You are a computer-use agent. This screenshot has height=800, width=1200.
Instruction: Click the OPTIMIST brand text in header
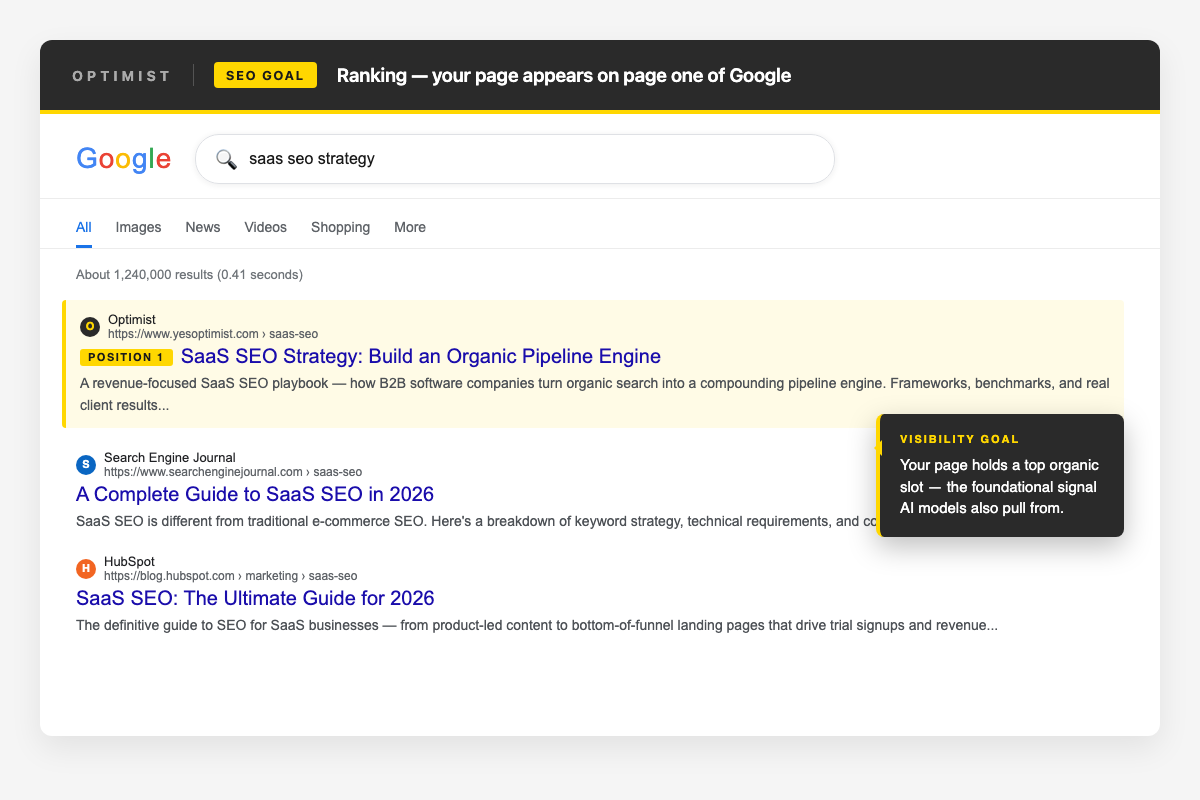coord(122,76)
